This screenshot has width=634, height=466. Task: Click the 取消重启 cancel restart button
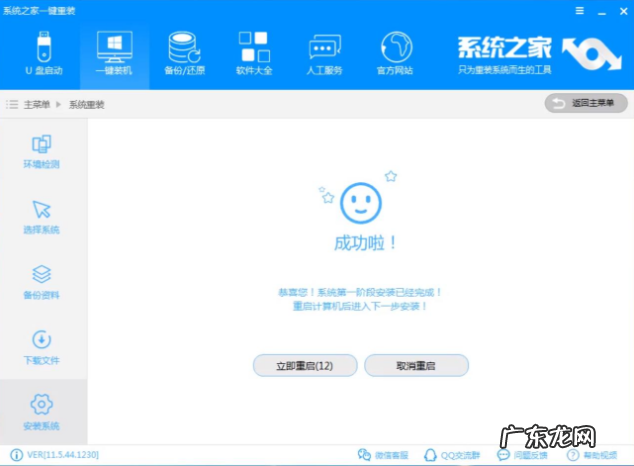(416, 366)
